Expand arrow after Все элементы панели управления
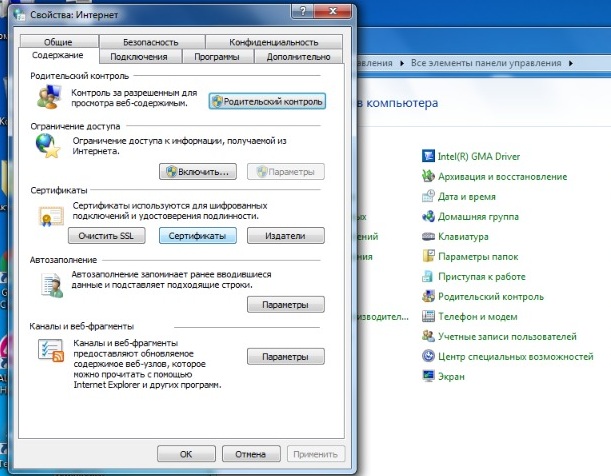This screenshot has height=476, width=611. tap(571, 63)
